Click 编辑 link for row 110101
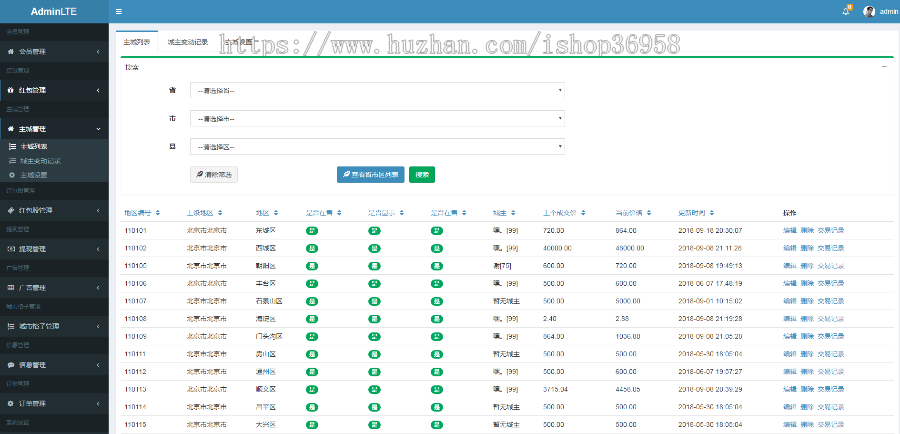This screenshot has height=434, width=900. coord(790,230)
